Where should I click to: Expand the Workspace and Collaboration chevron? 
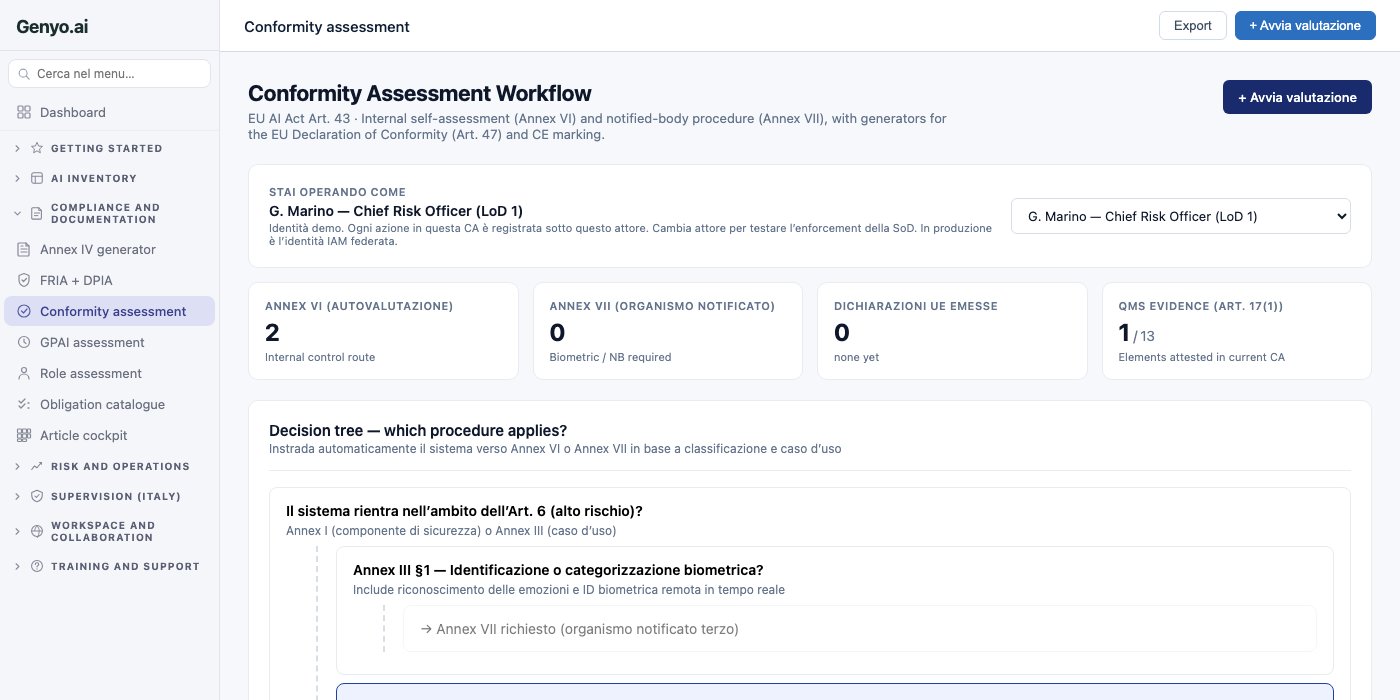pyautogui.click(x=17, y=531)
